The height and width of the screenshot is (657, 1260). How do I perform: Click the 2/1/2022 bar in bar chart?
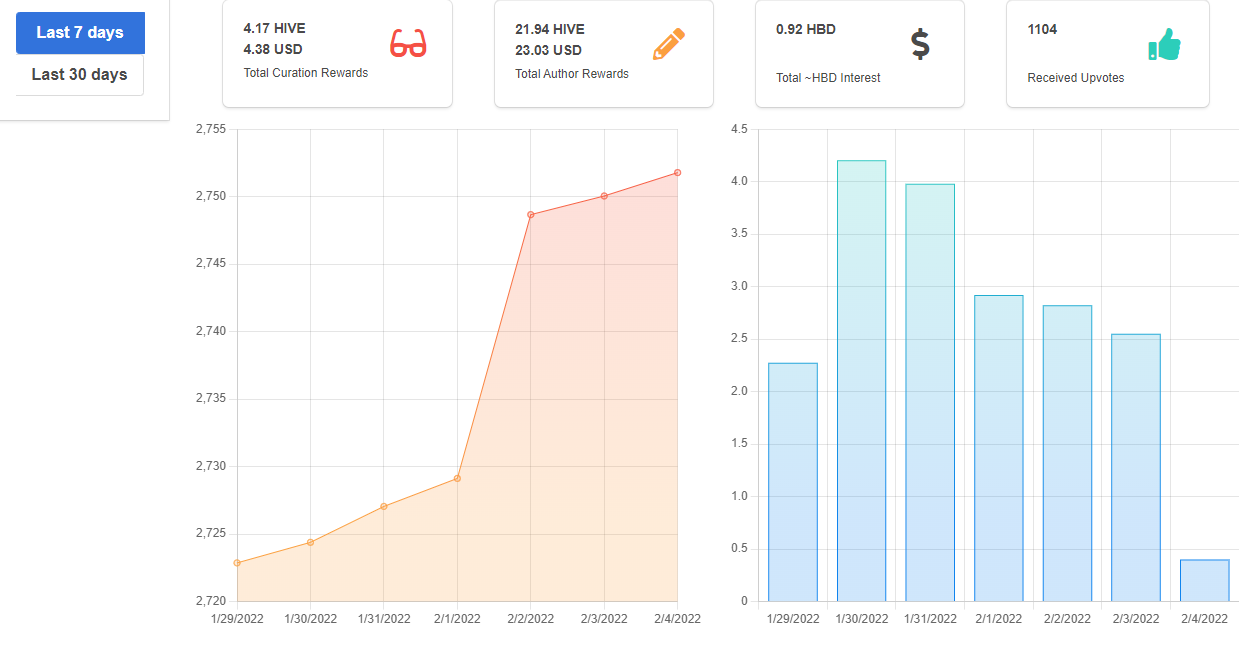coord(999,448)
